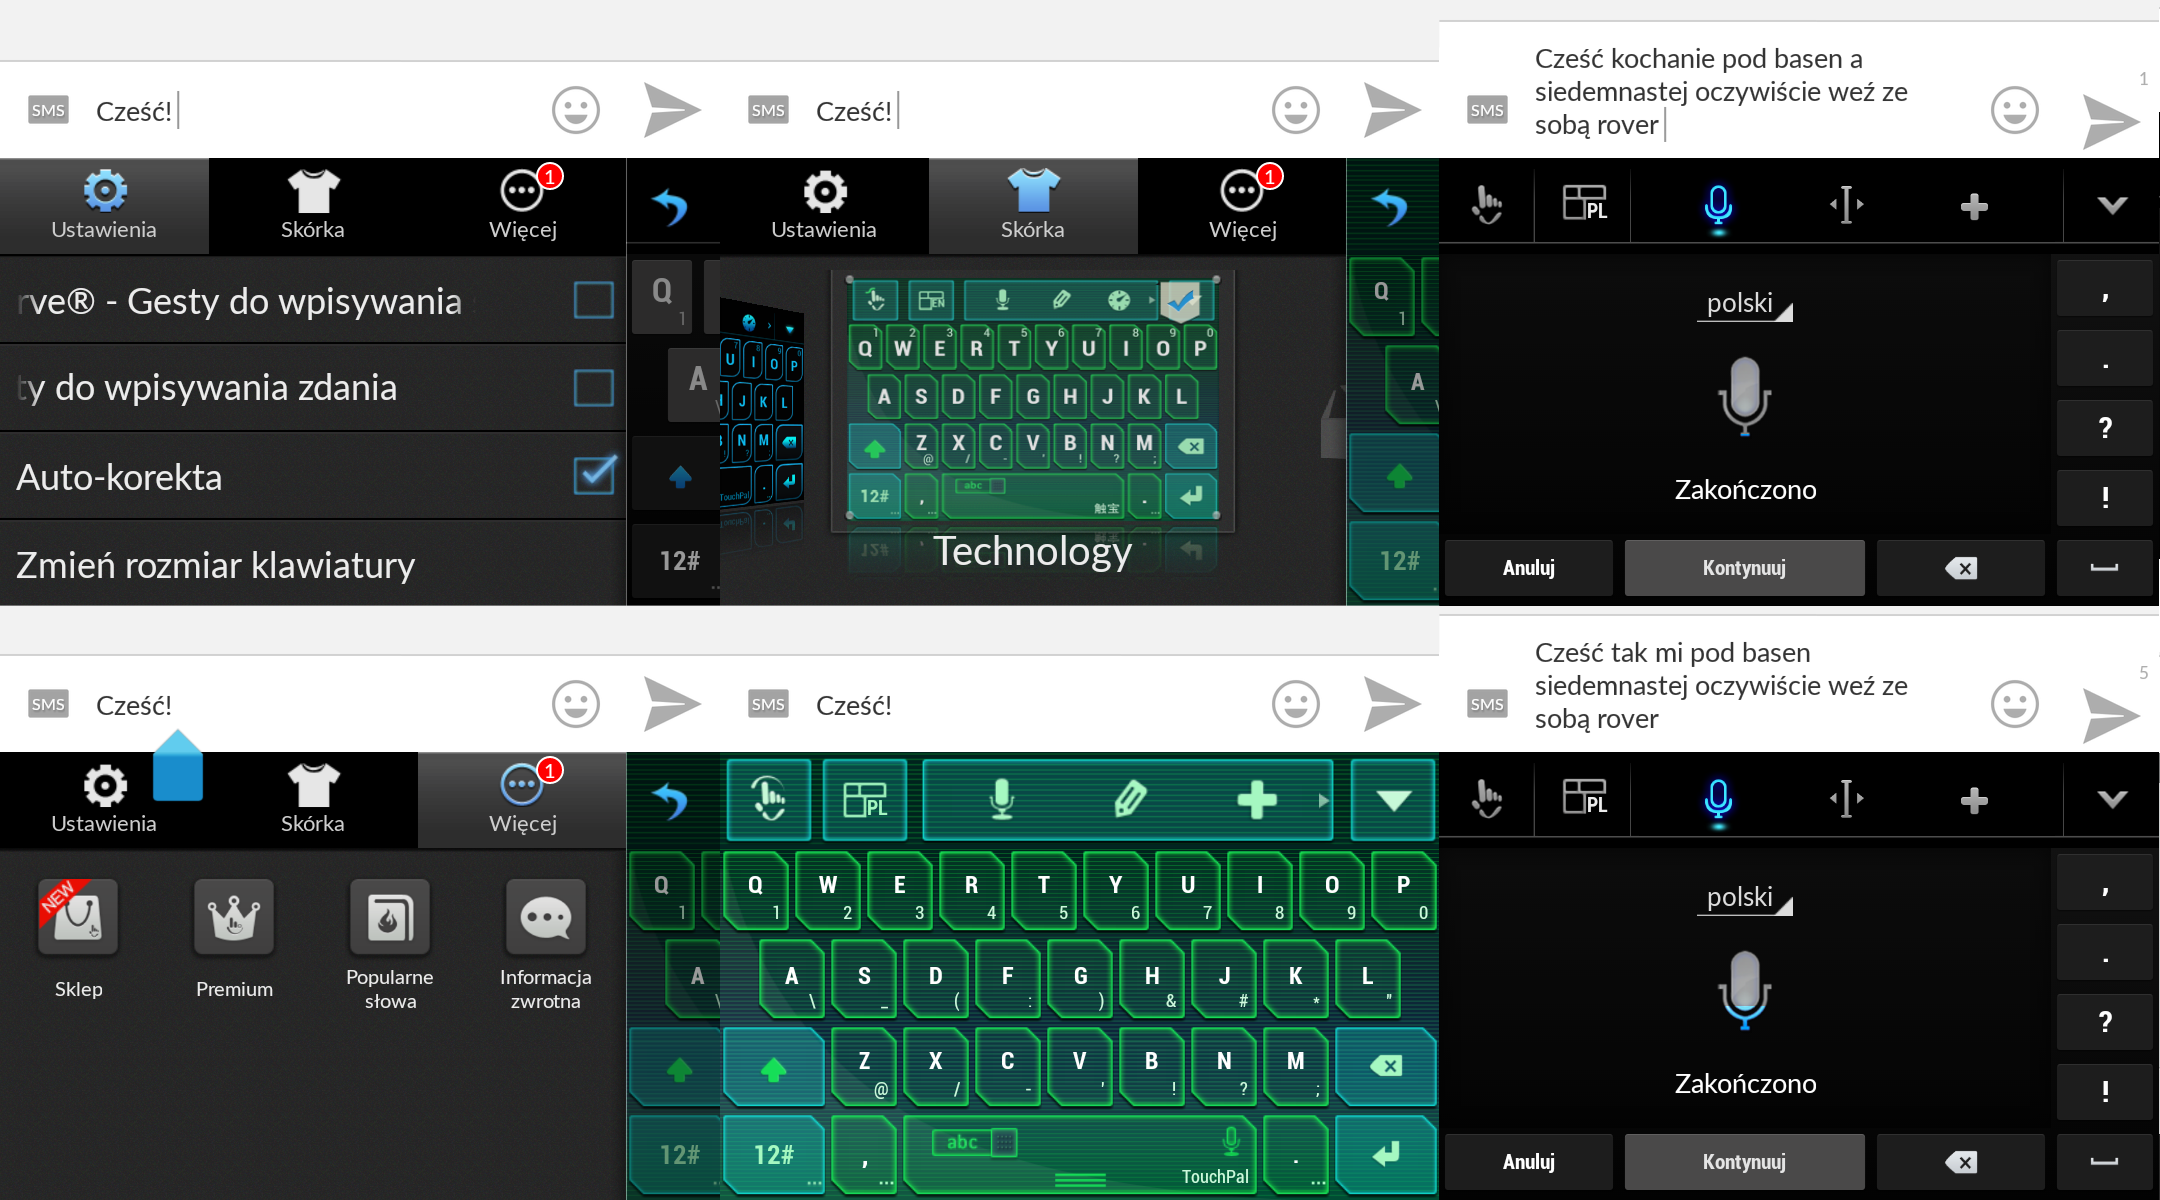2160x1200 pixels.
Task: Open Popularne słowa icon
Action: [390, 918]
